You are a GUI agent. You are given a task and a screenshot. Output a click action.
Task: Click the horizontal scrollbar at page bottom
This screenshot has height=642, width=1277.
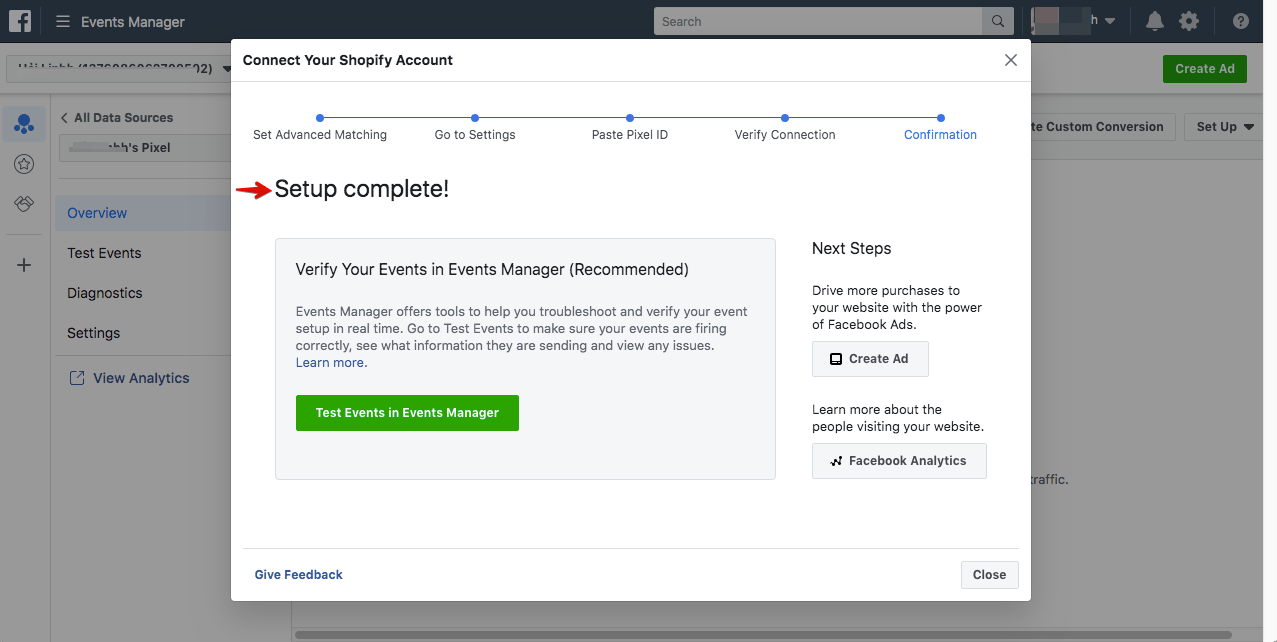pos(763,635)
